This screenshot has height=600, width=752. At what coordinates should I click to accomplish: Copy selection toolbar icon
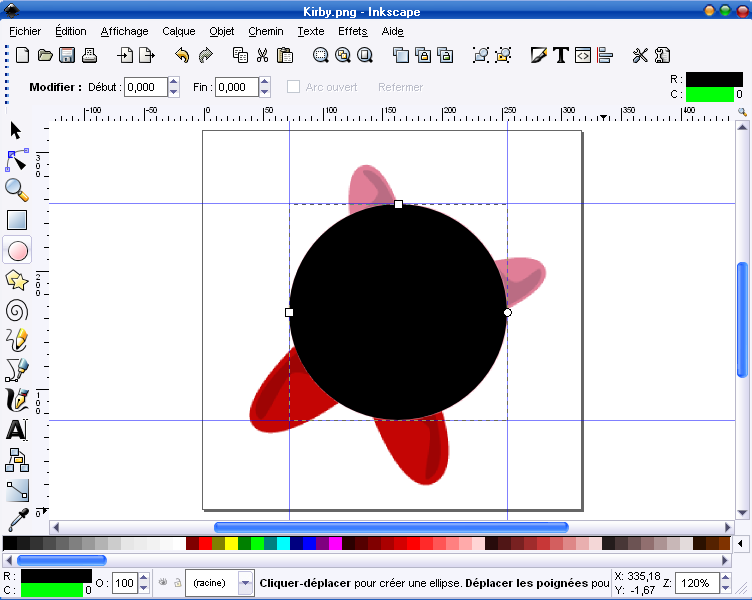pos(240,55)
